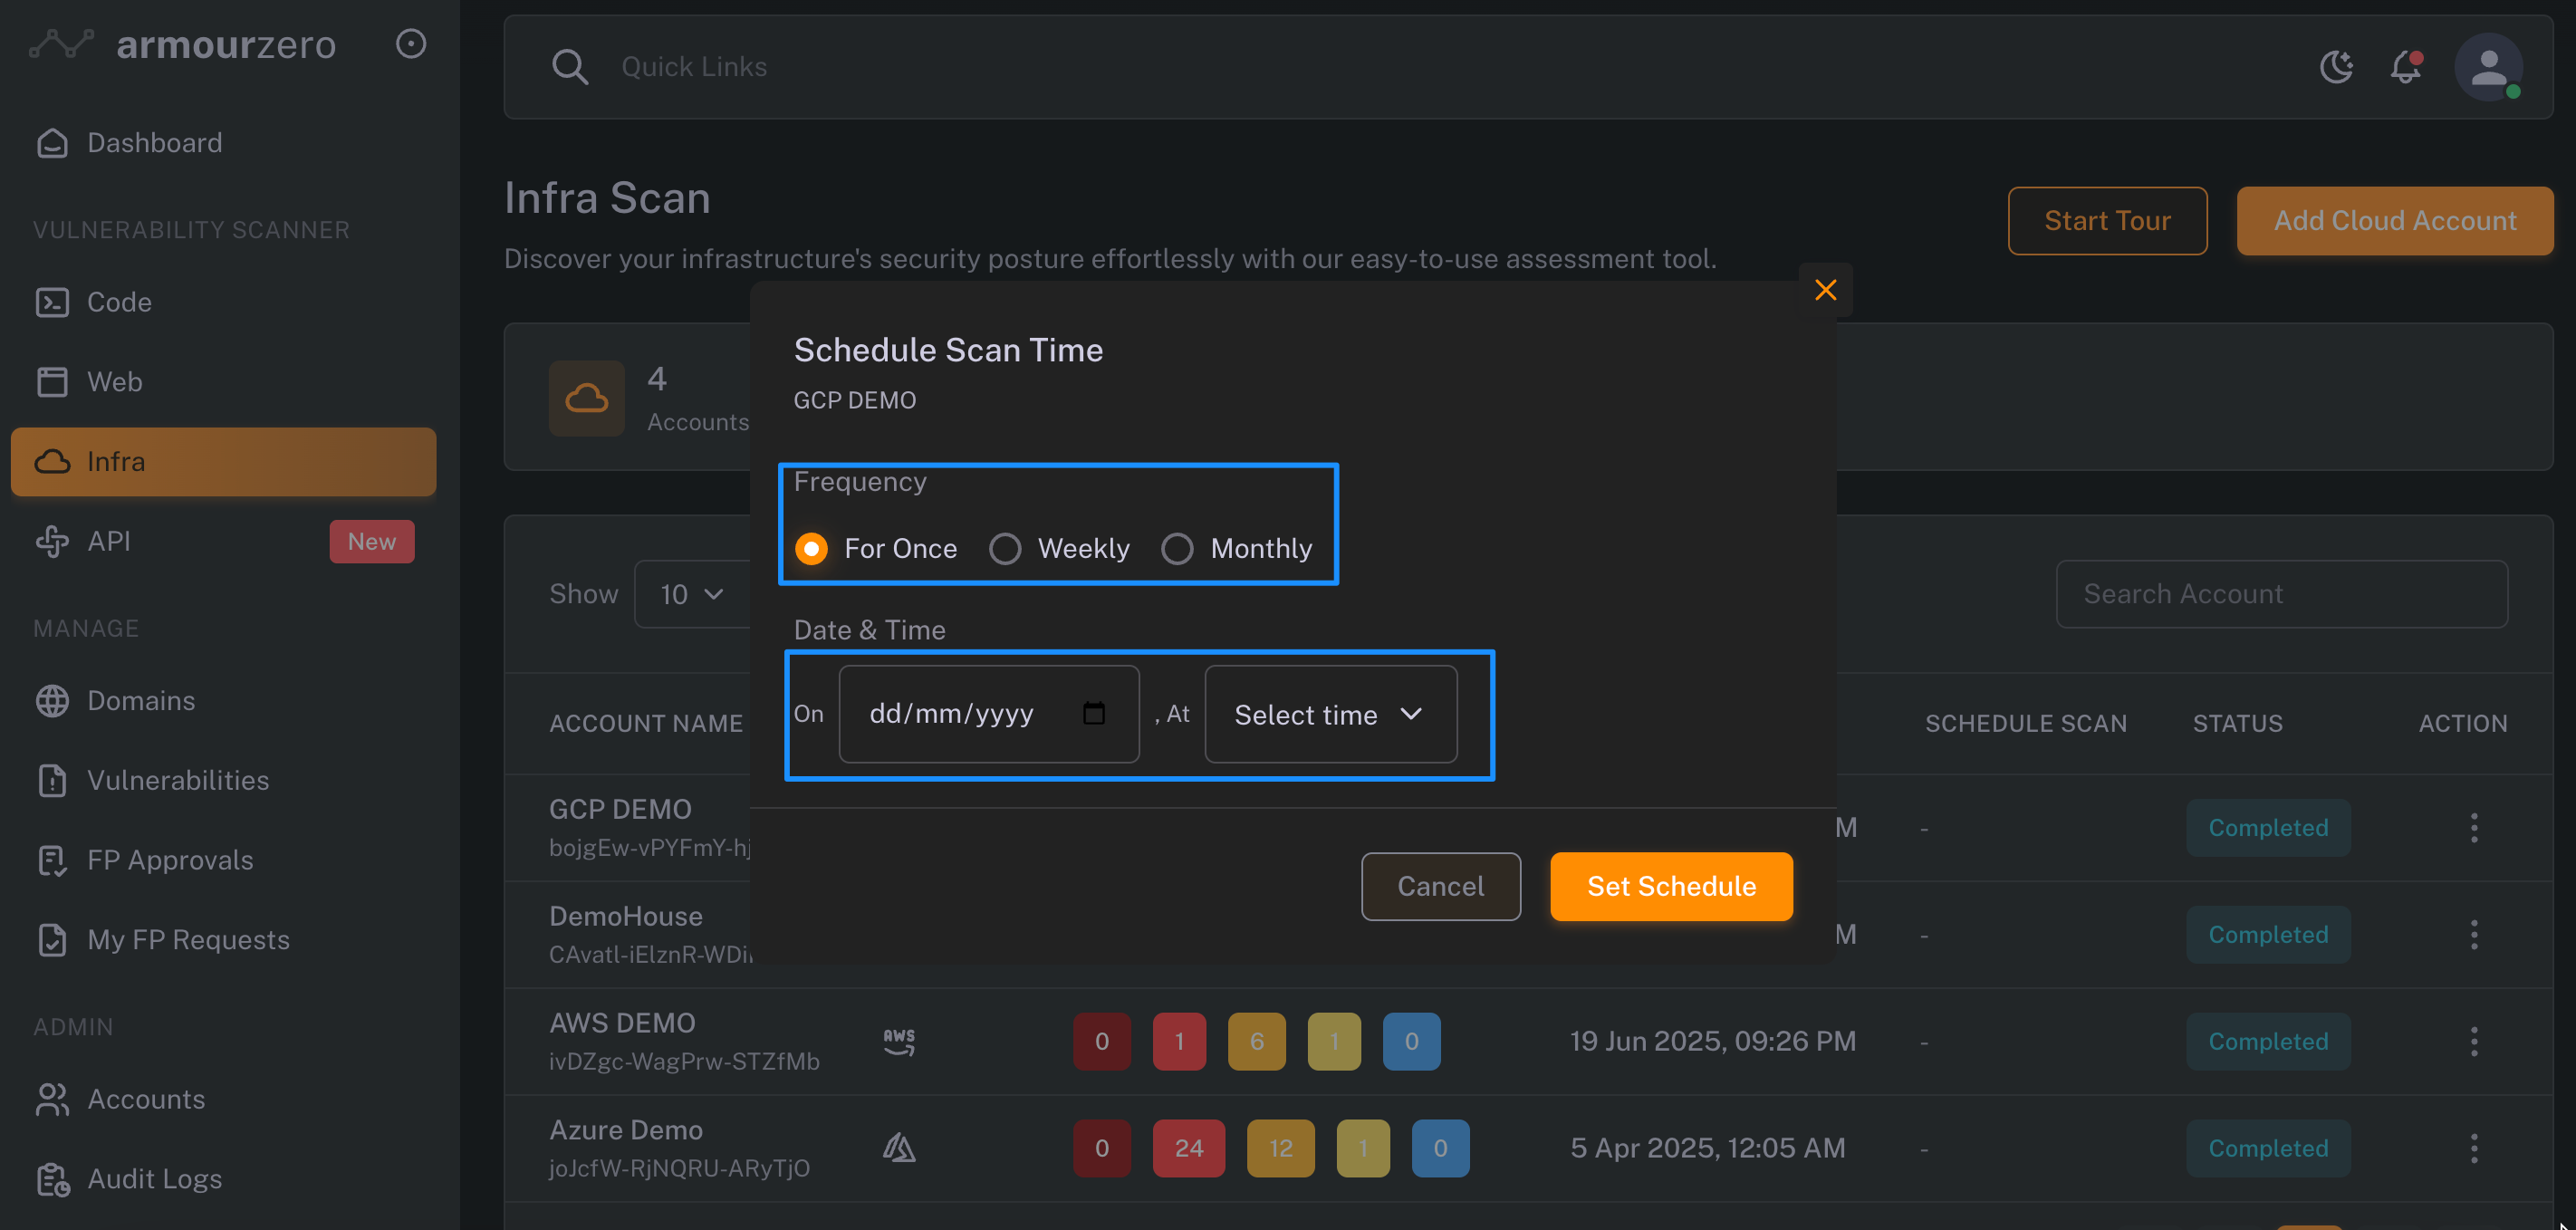The image size is (2576, 1230).
Task: Click the dd/mm/yyyy date field
Action: pos(952,714)
